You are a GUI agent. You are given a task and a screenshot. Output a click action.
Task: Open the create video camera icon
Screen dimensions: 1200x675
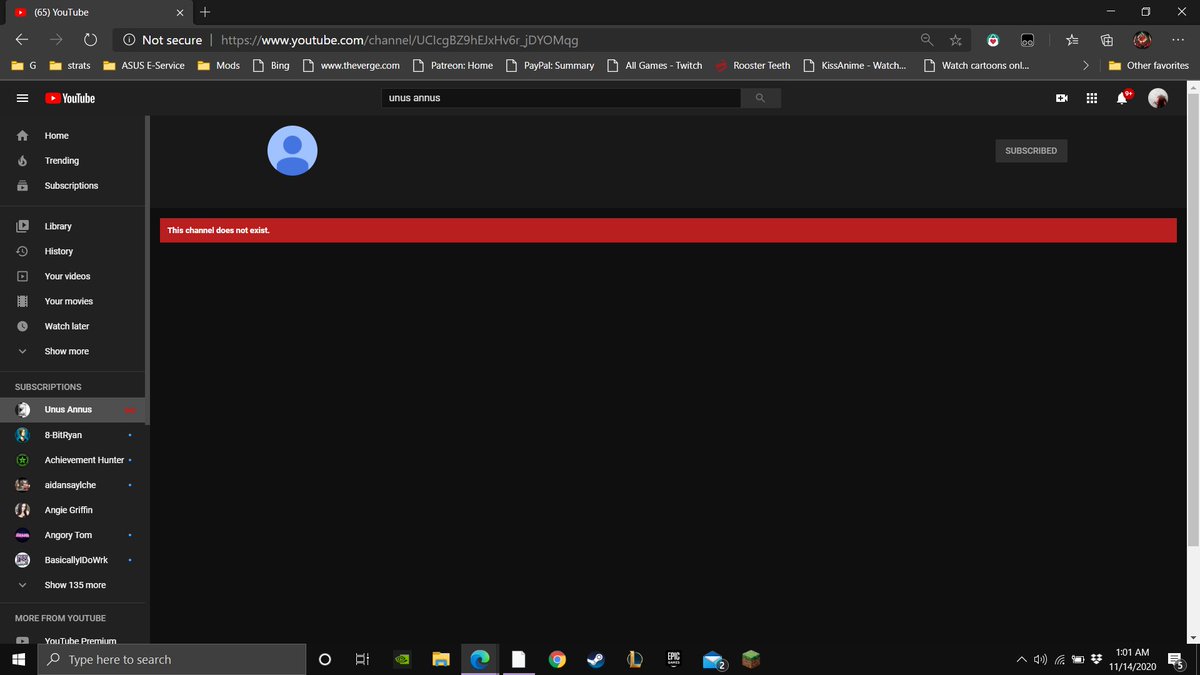[x=1061, y=98]
